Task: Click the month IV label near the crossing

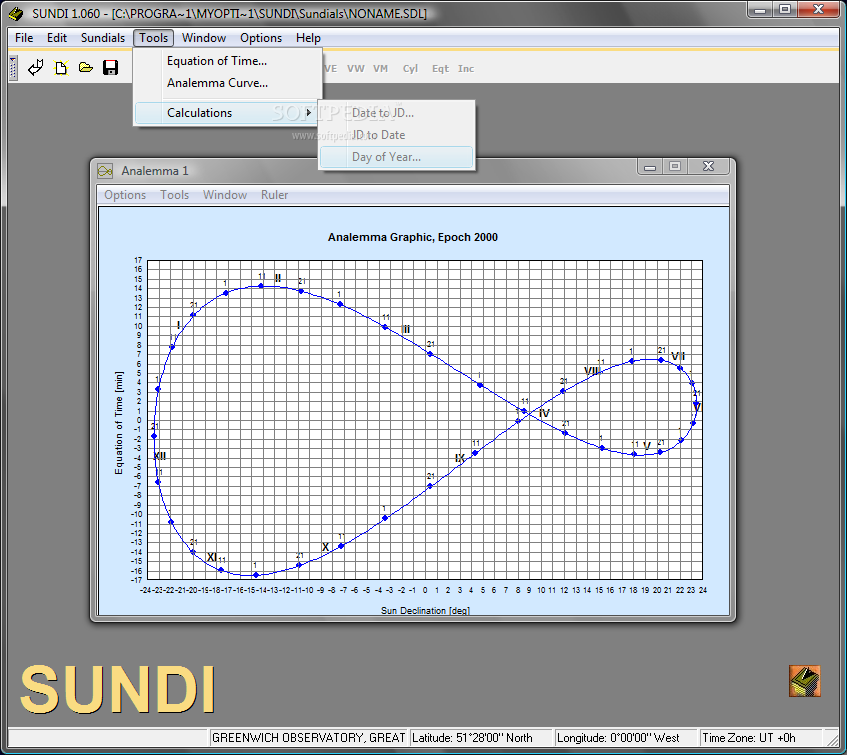Action: point(544,413)
